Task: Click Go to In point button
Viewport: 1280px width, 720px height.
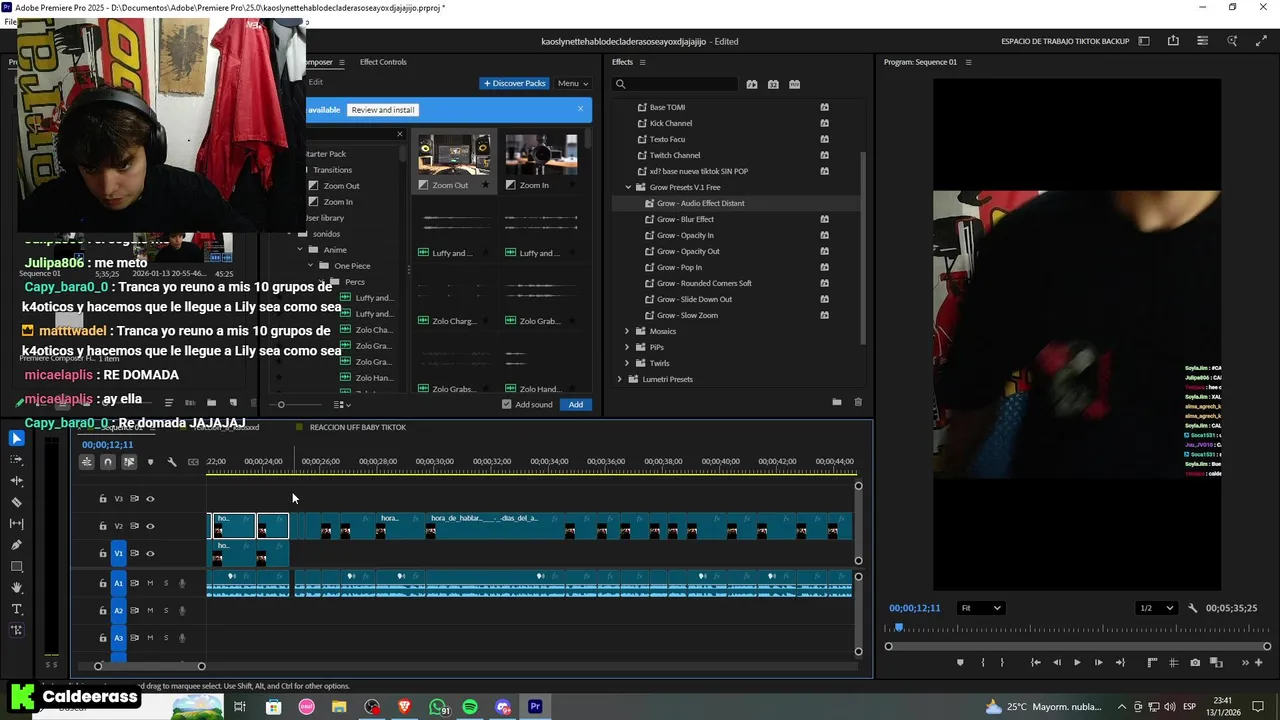Action: pyautogui.click(x=1035, y=662)
